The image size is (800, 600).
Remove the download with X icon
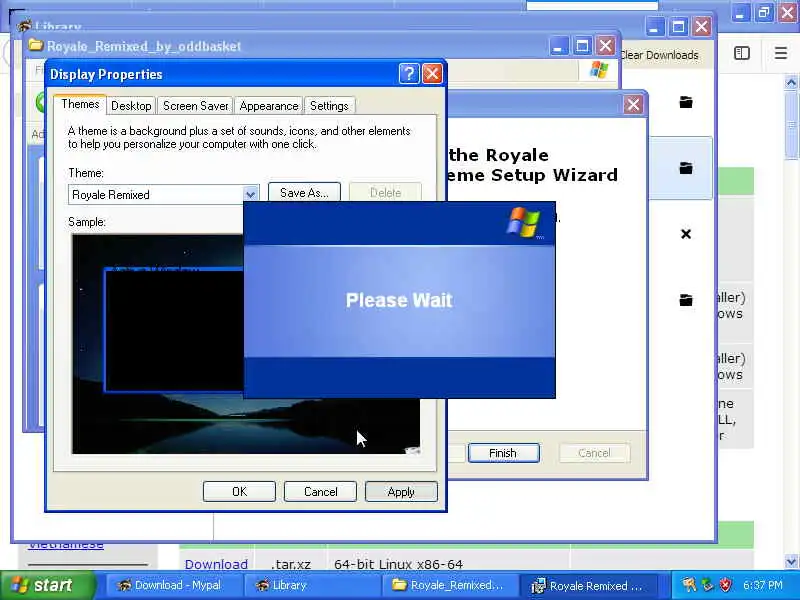click(686, 234)
